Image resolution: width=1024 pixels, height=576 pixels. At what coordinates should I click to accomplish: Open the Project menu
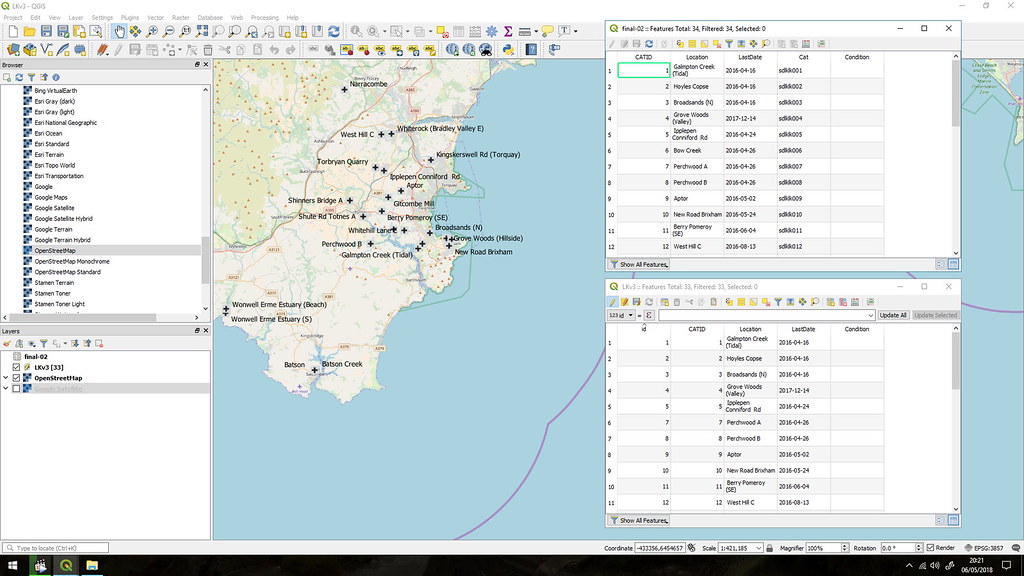13,18
